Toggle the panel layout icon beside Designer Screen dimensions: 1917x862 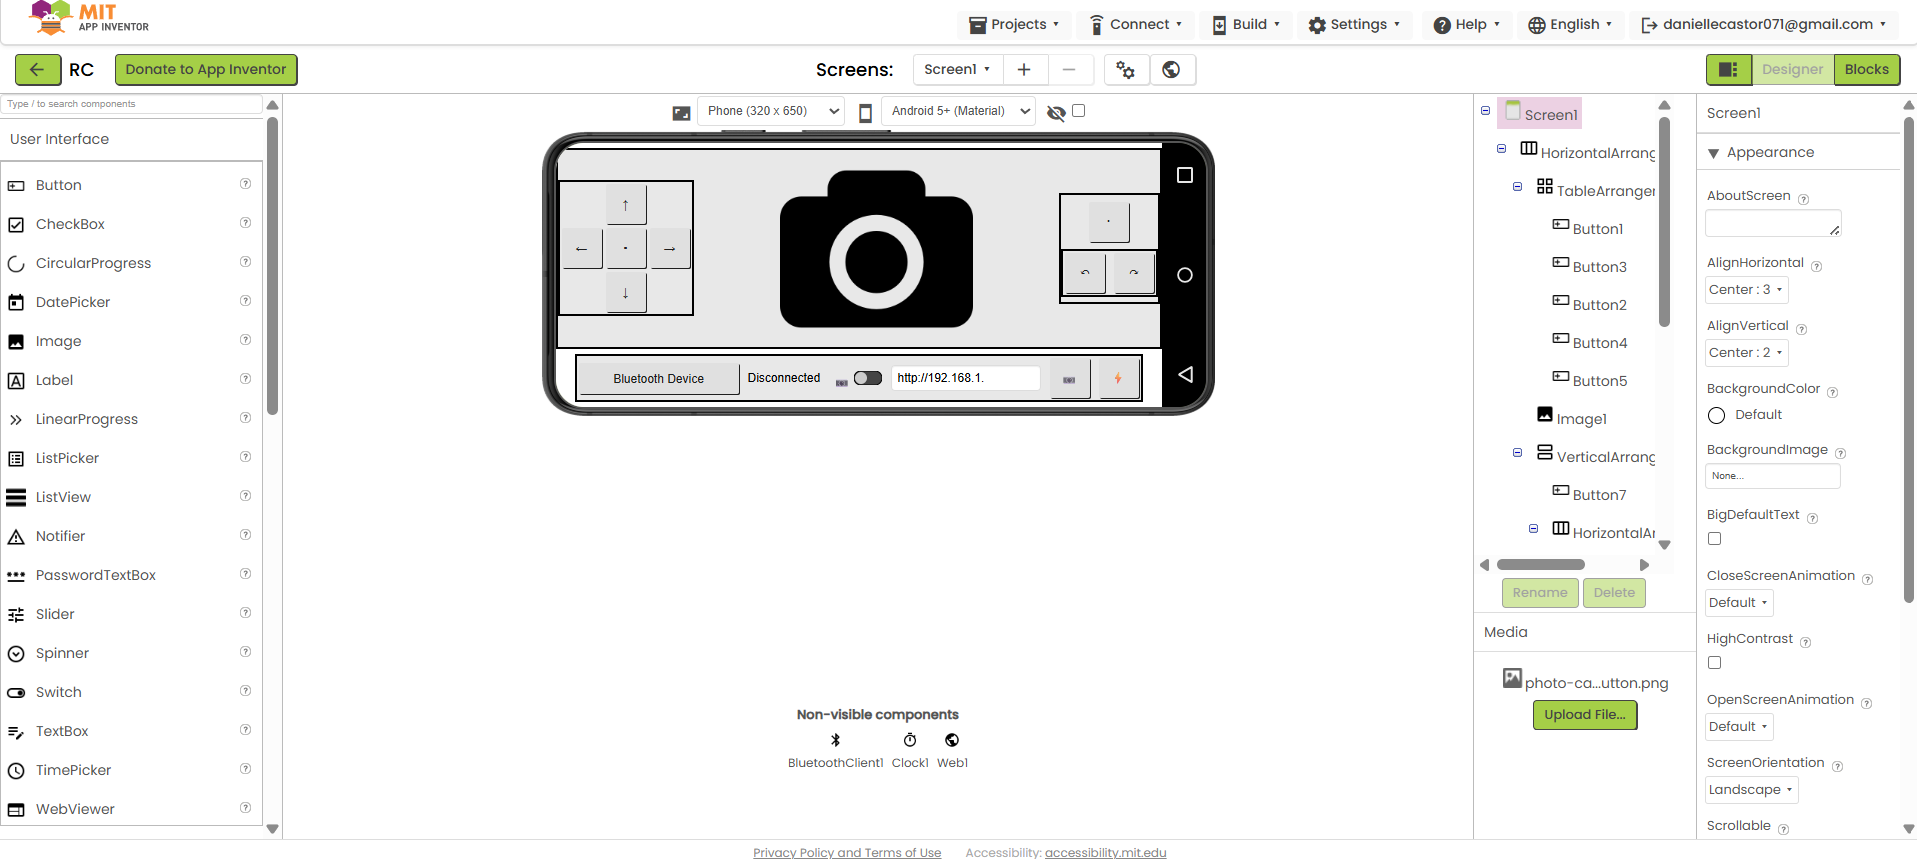1728,69
